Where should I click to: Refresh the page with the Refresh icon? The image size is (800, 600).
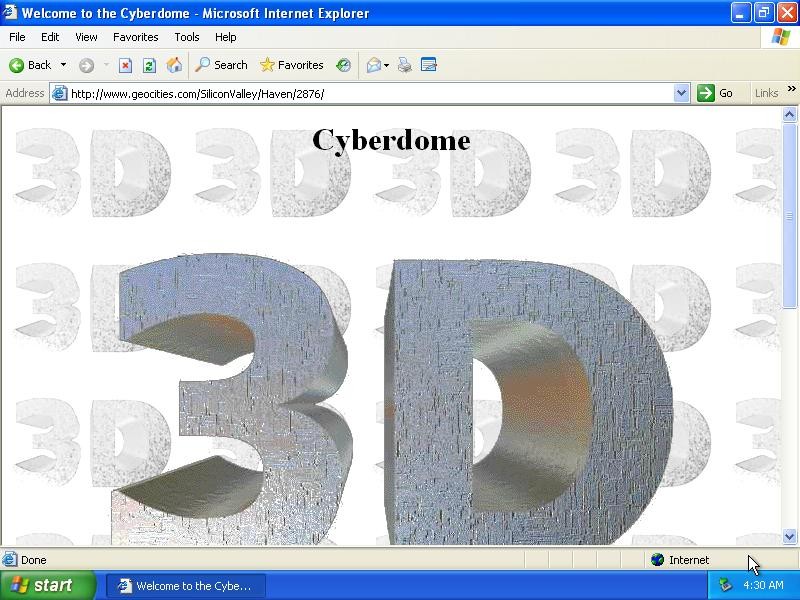click(149, 65)
